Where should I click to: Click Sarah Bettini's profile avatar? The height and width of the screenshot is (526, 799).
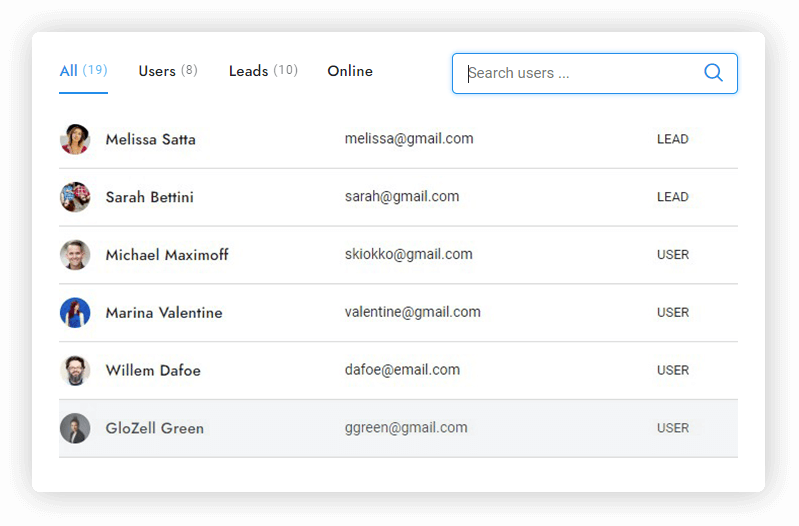75,197
